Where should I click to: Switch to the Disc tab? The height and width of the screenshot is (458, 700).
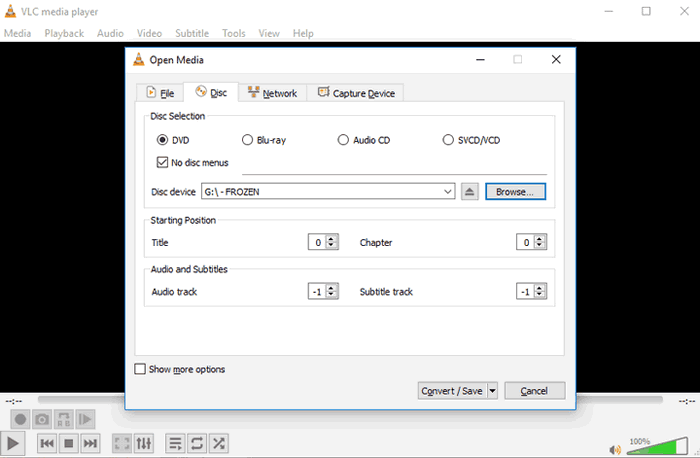(211, 92)
